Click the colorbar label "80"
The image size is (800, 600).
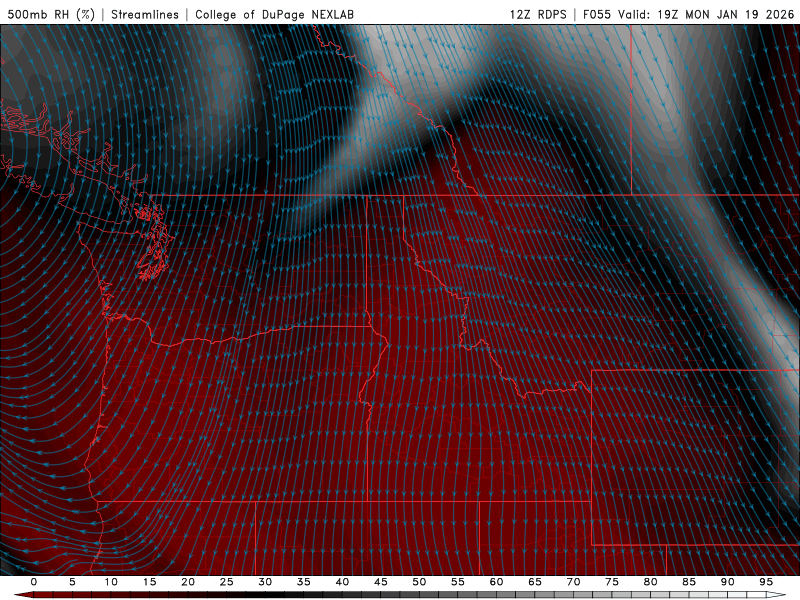pos(650,582)
